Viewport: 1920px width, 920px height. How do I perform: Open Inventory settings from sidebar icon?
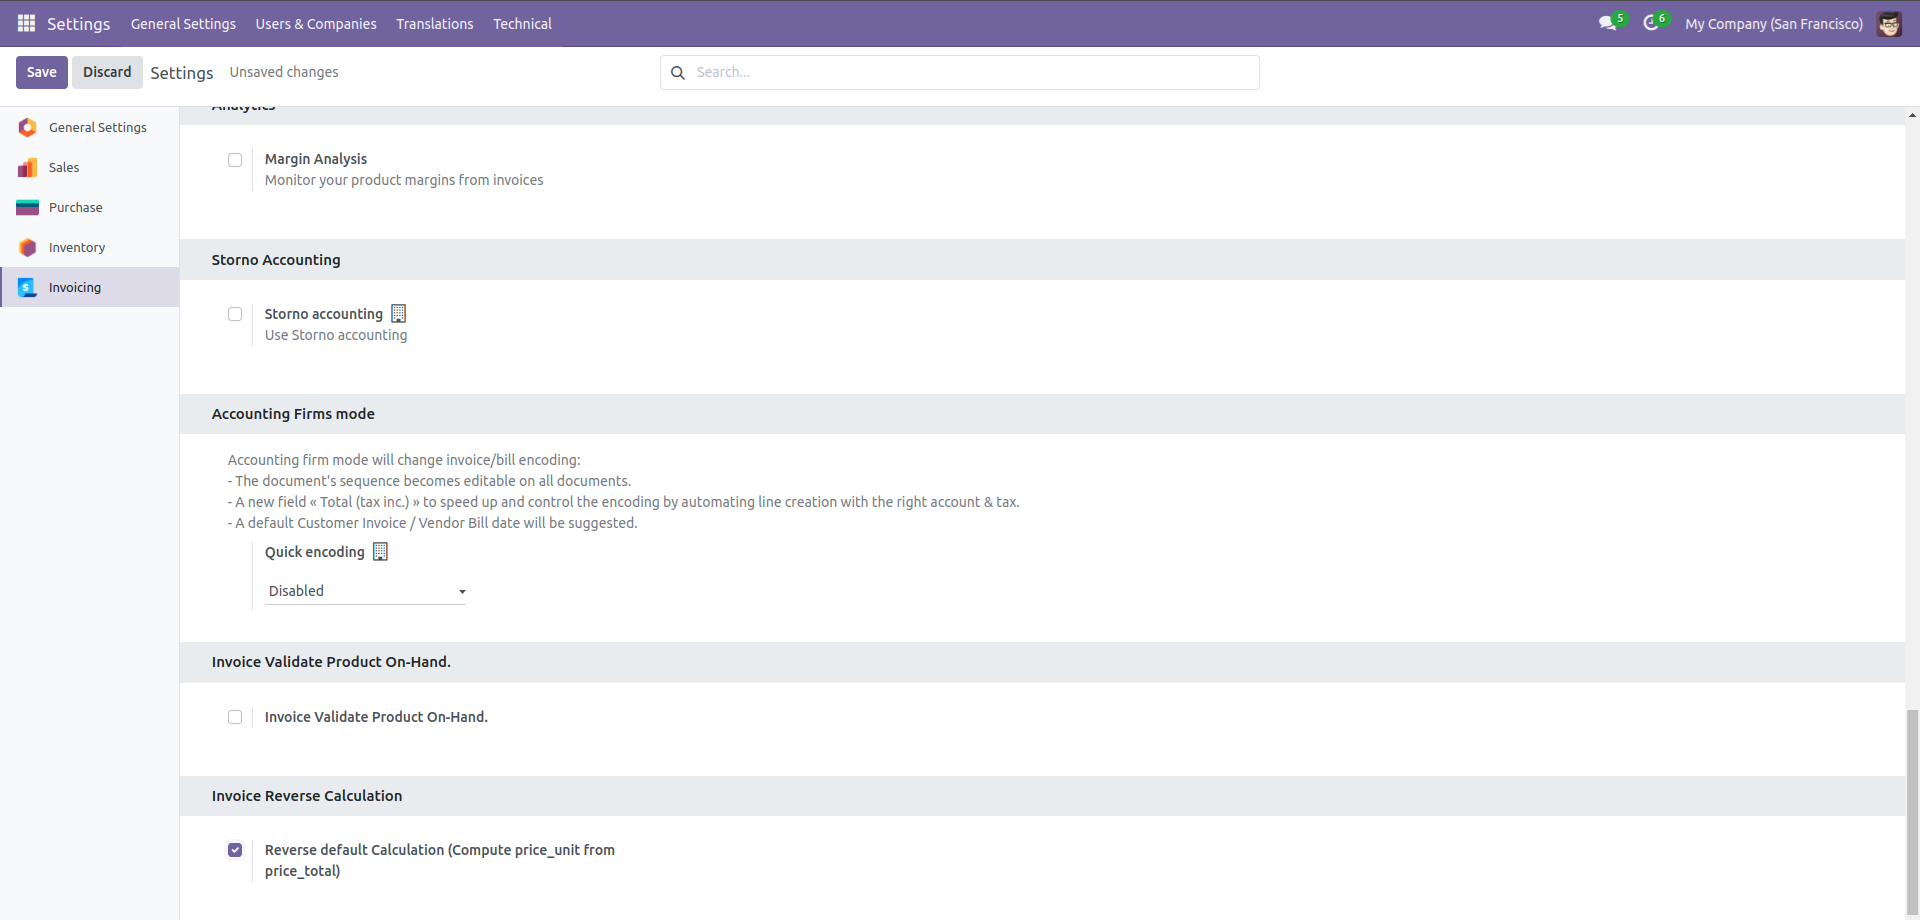[x=28, y=247]
